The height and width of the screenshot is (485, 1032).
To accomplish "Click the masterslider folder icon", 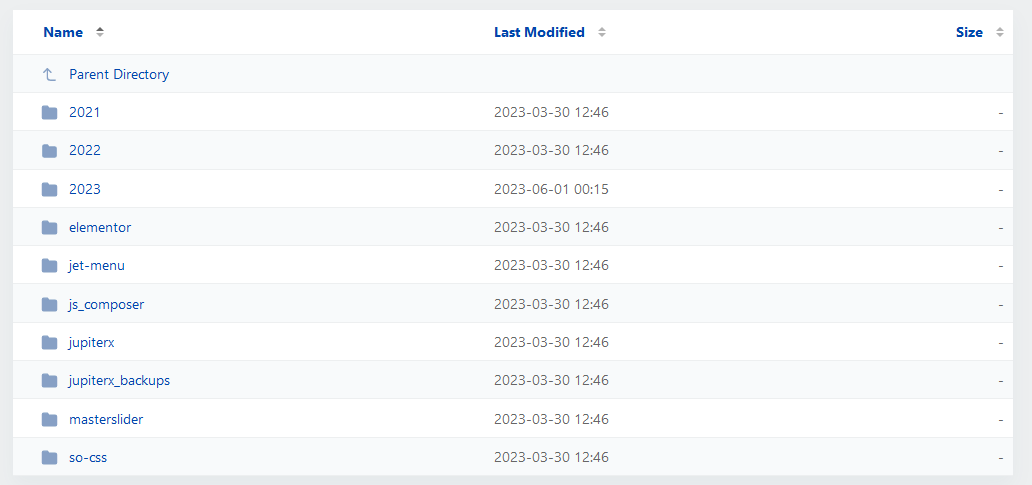I will coord(49,419).
